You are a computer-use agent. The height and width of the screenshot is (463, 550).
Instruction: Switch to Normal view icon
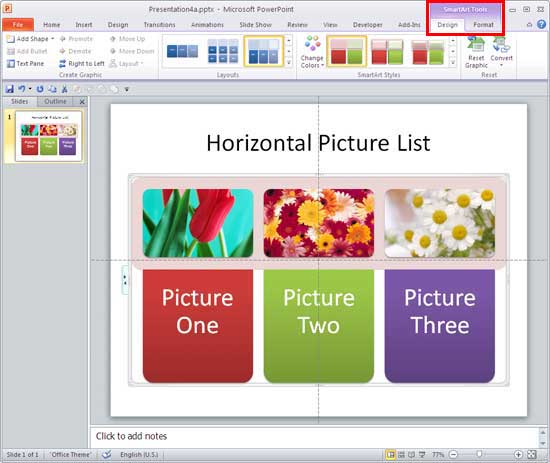click(390, 455)
